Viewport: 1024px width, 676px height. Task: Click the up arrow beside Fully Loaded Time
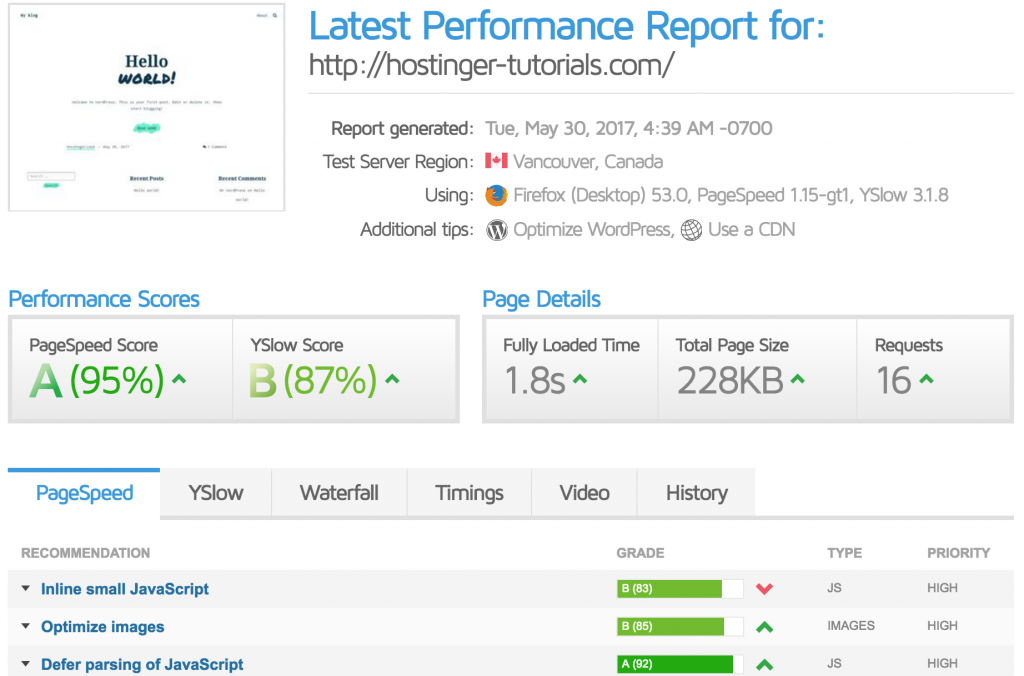580,378
